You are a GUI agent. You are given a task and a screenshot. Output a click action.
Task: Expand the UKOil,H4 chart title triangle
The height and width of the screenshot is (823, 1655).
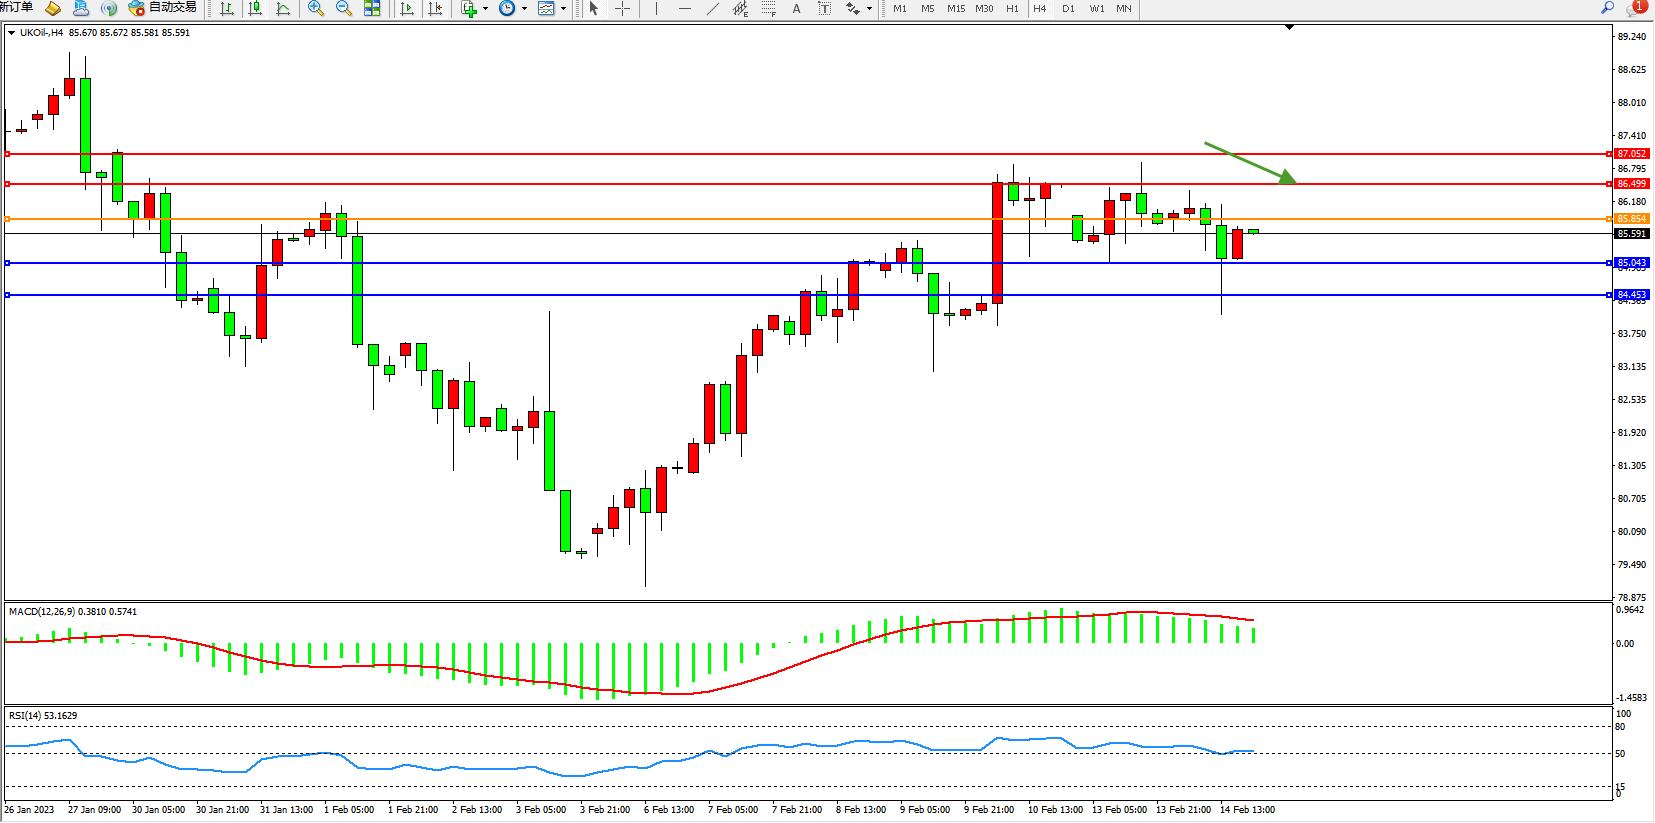[x=11, y=33]
